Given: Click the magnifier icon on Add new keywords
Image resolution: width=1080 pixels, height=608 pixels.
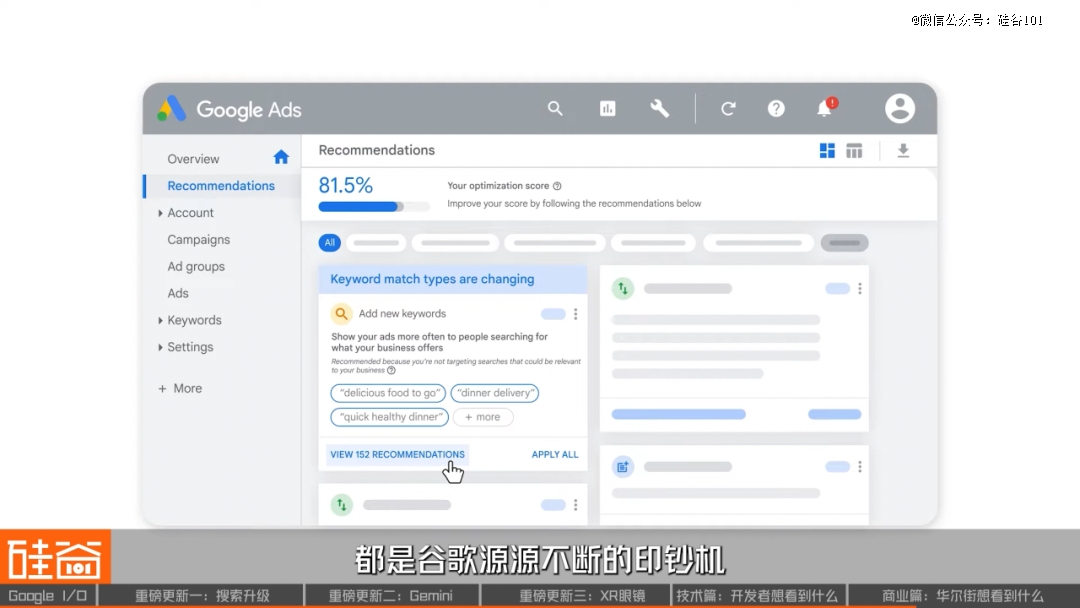Looking at the screenshot, I should tap(341, 314).
